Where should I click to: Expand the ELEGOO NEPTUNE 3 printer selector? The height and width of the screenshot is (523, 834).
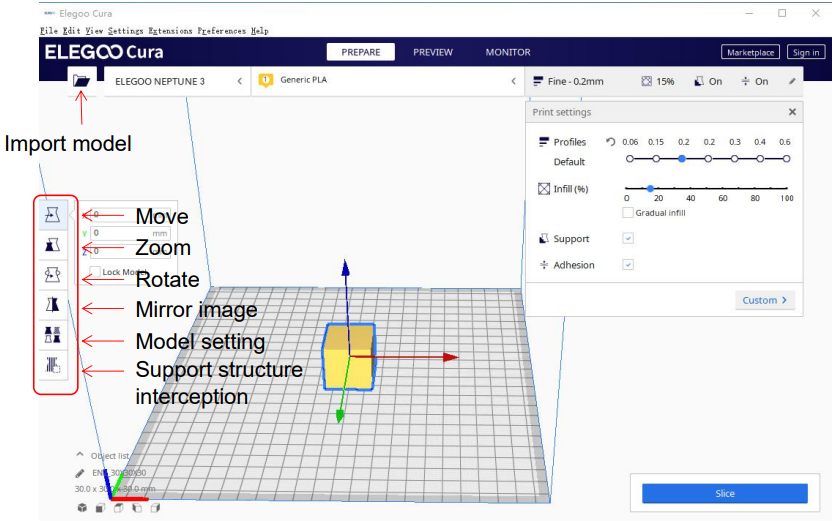tap(178, 81)
